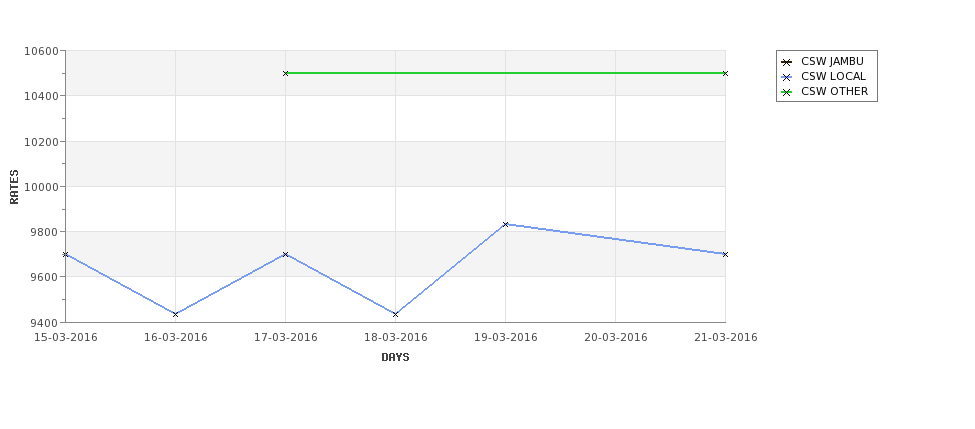Select the CSW LOCAL point on 18-03-2016
This screenshot has height=429, width=975.
[395, 315]
